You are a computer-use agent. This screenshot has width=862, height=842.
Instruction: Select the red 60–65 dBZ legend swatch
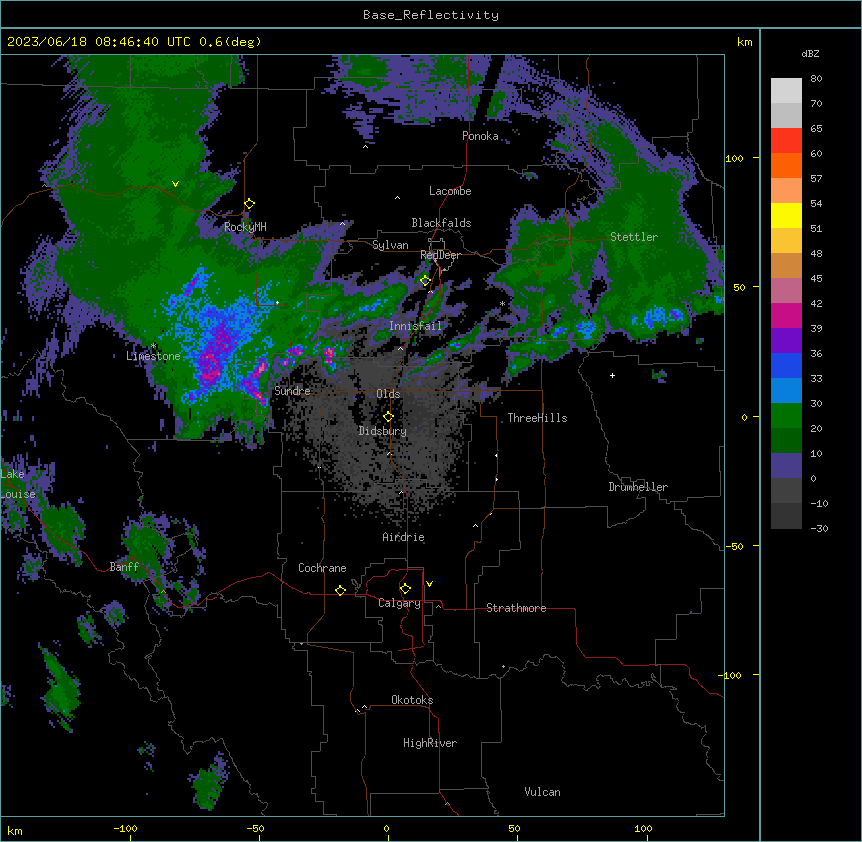pyautogui.click(x=786, y=141)
